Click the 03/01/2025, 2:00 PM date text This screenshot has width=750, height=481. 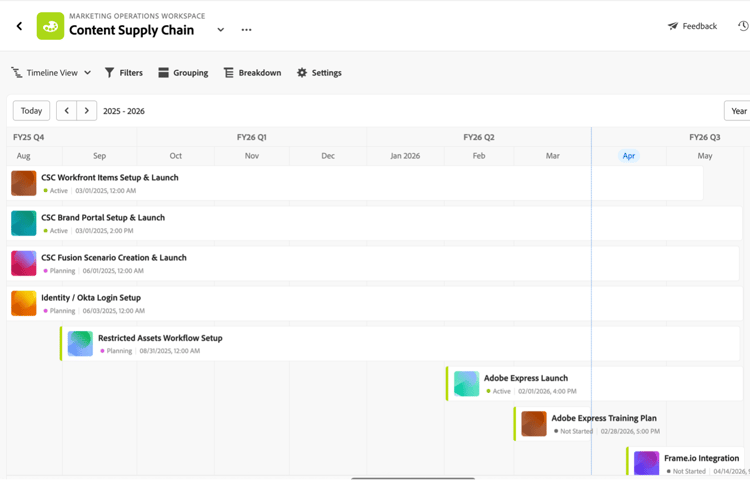tap(104, 231)
